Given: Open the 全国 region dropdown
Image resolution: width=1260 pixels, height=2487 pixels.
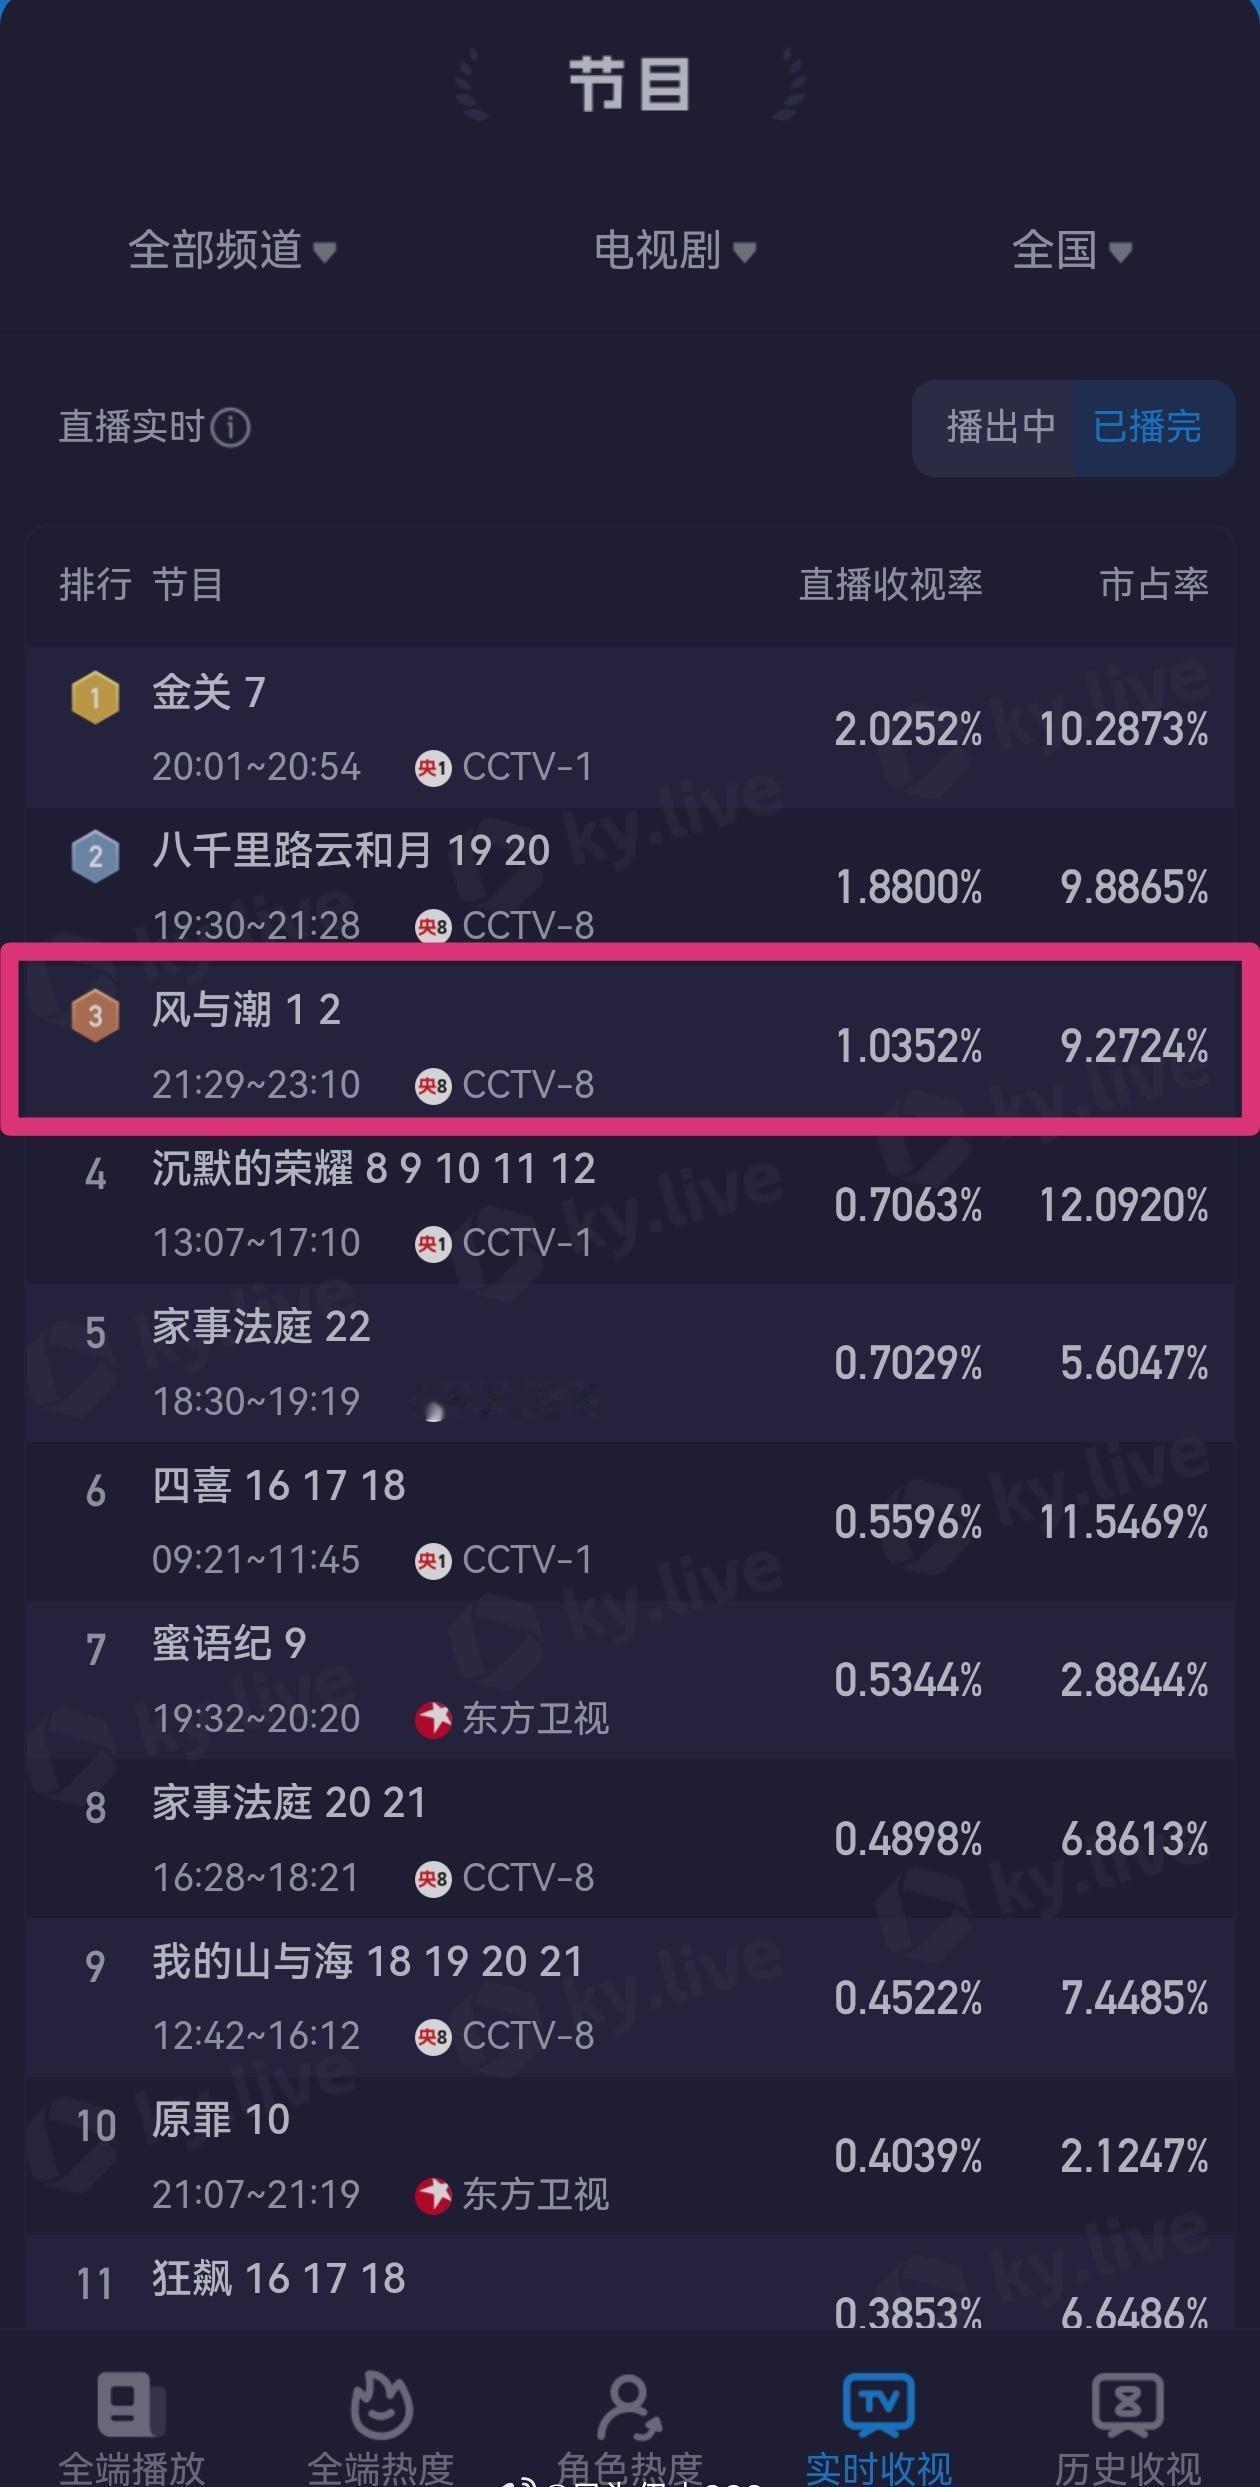Looking at the screenshot, I should point(1074,253).
